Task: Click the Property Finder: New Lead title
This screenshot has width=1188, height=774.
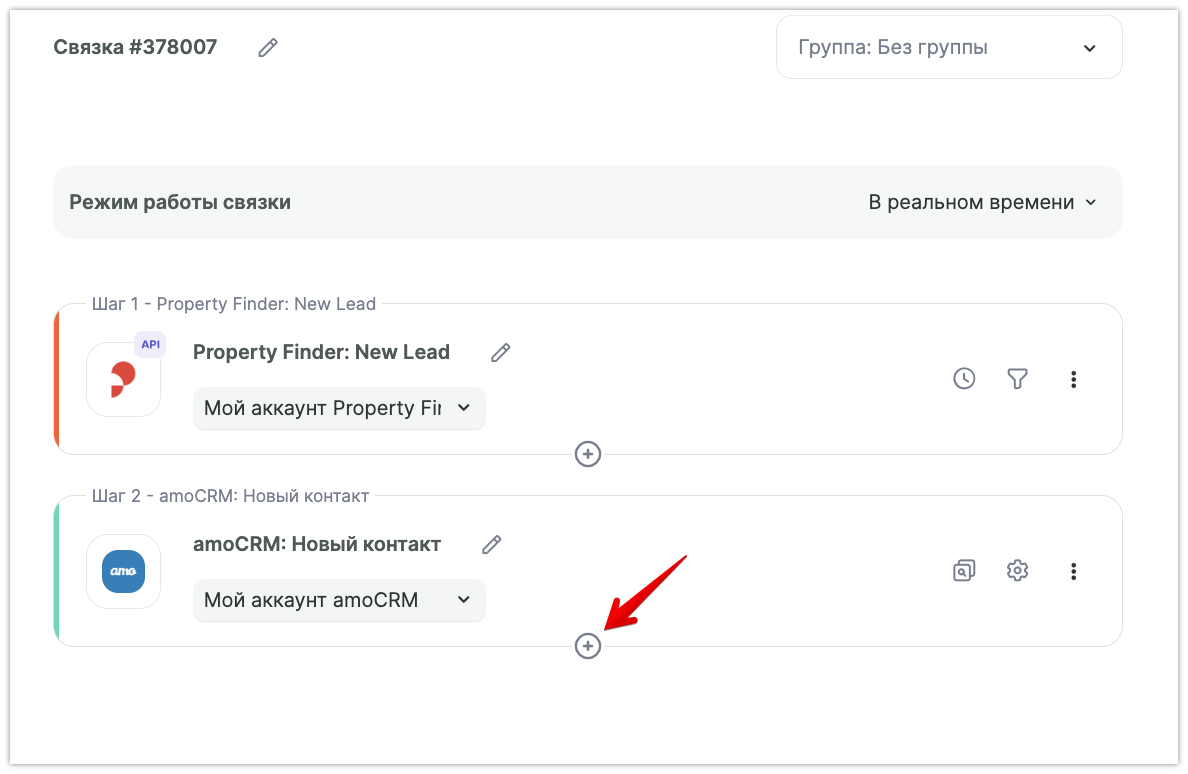Action: click(321, 352)
